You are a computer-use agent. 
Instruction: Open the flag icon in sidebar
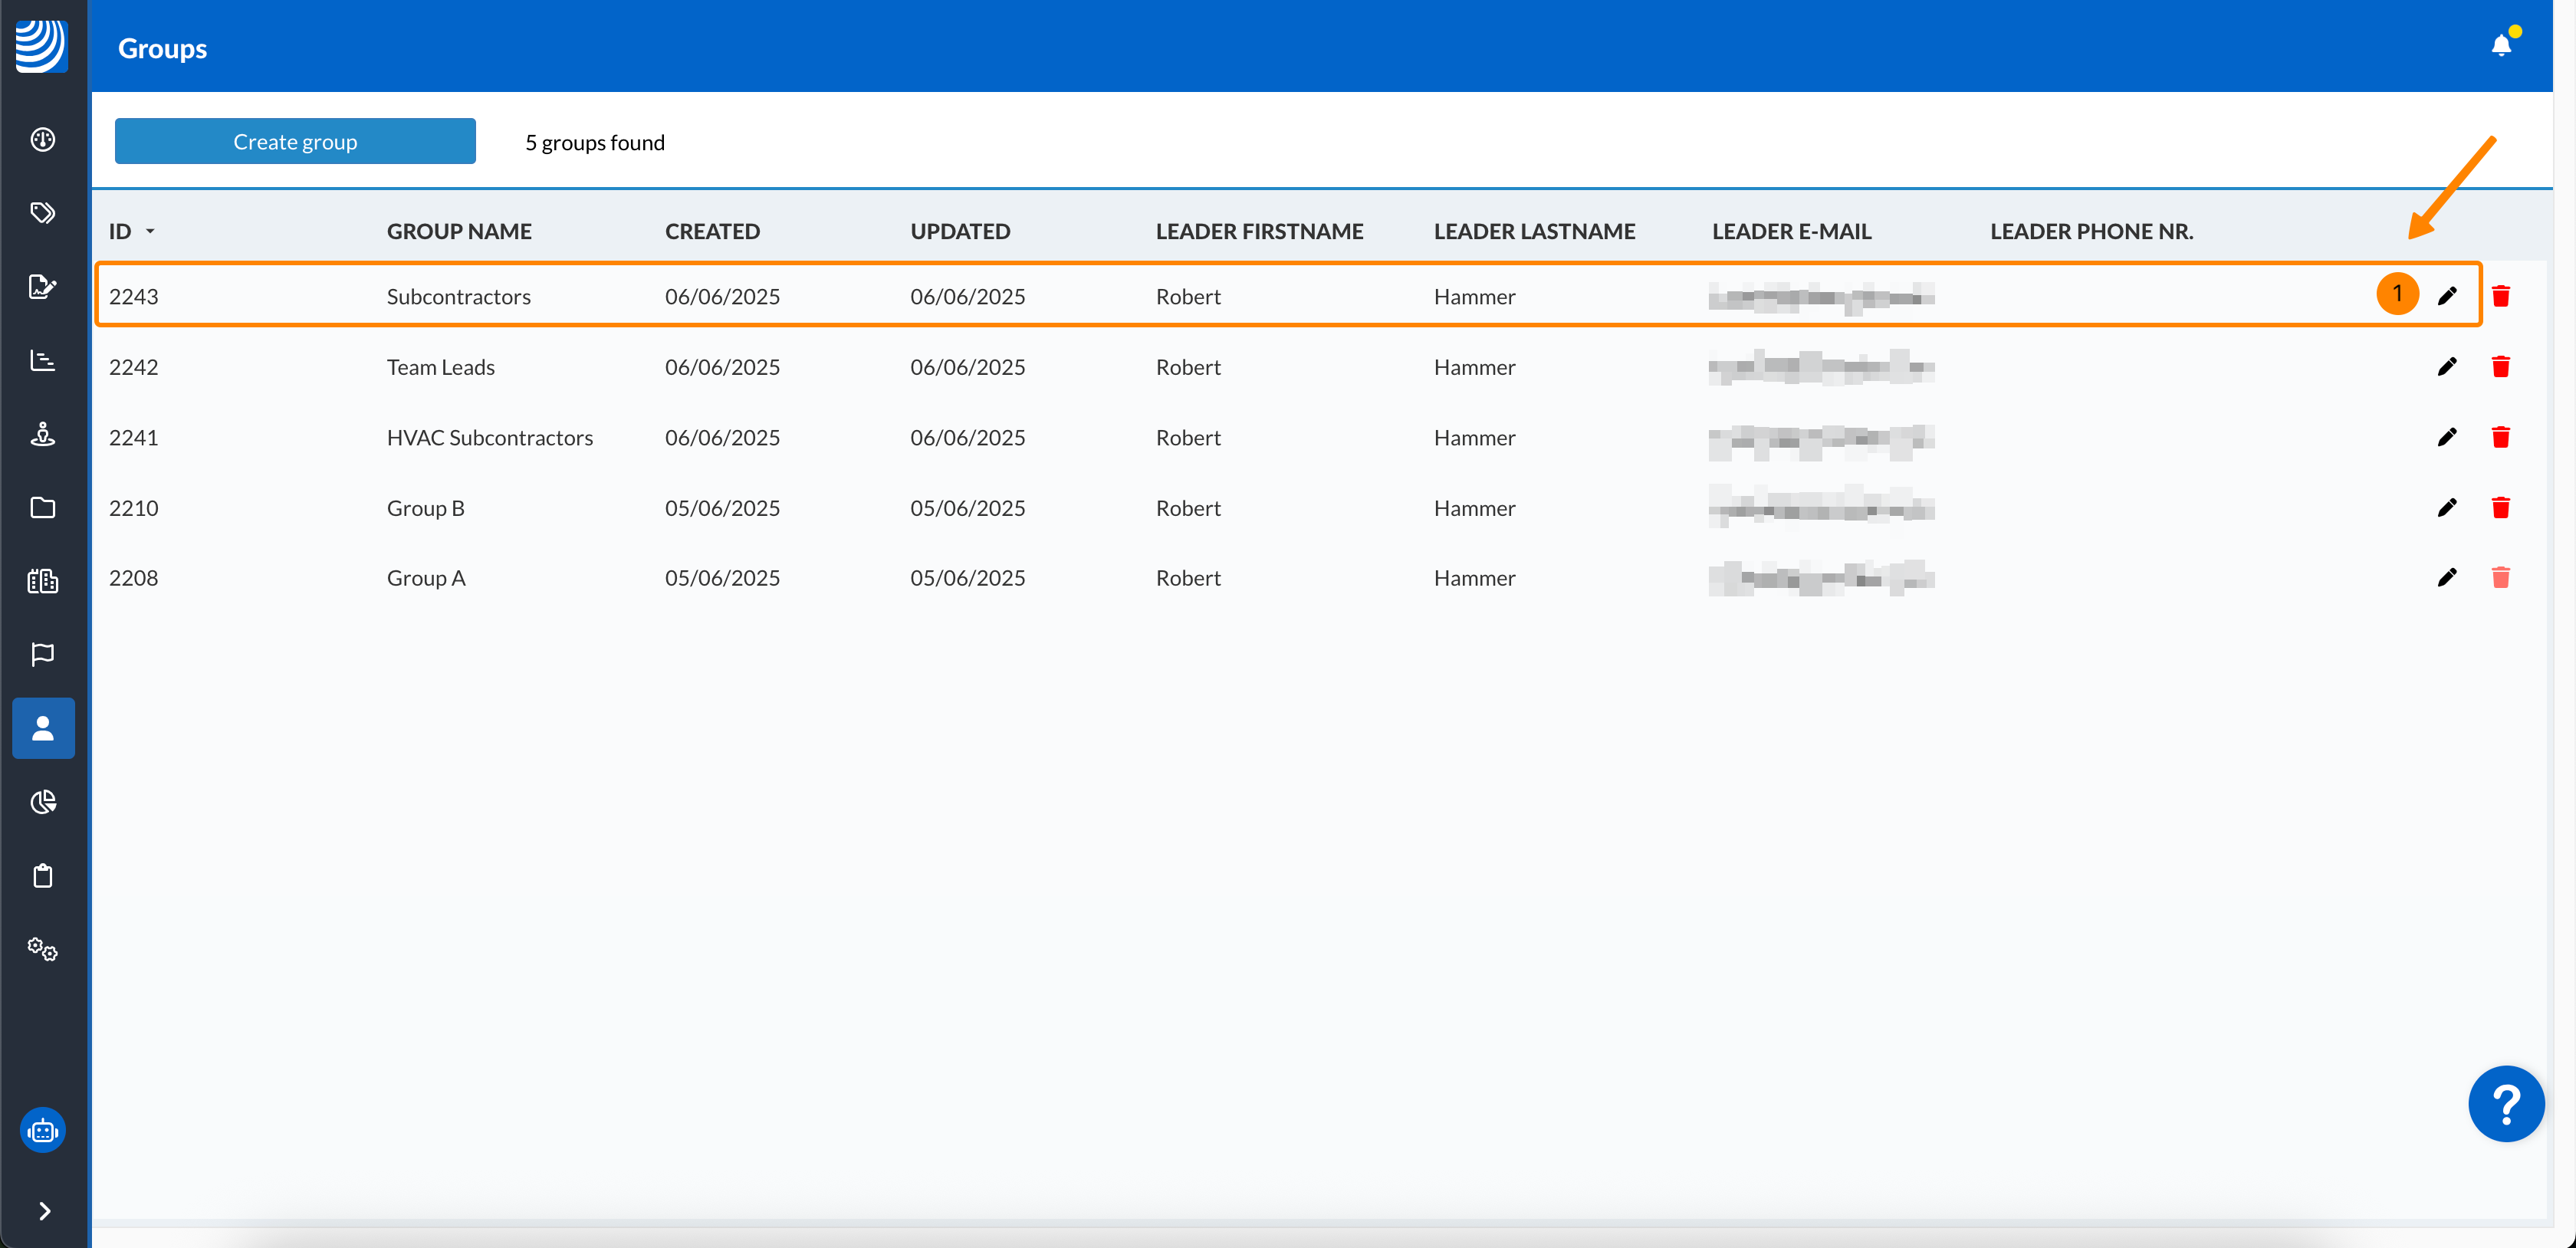43,654
